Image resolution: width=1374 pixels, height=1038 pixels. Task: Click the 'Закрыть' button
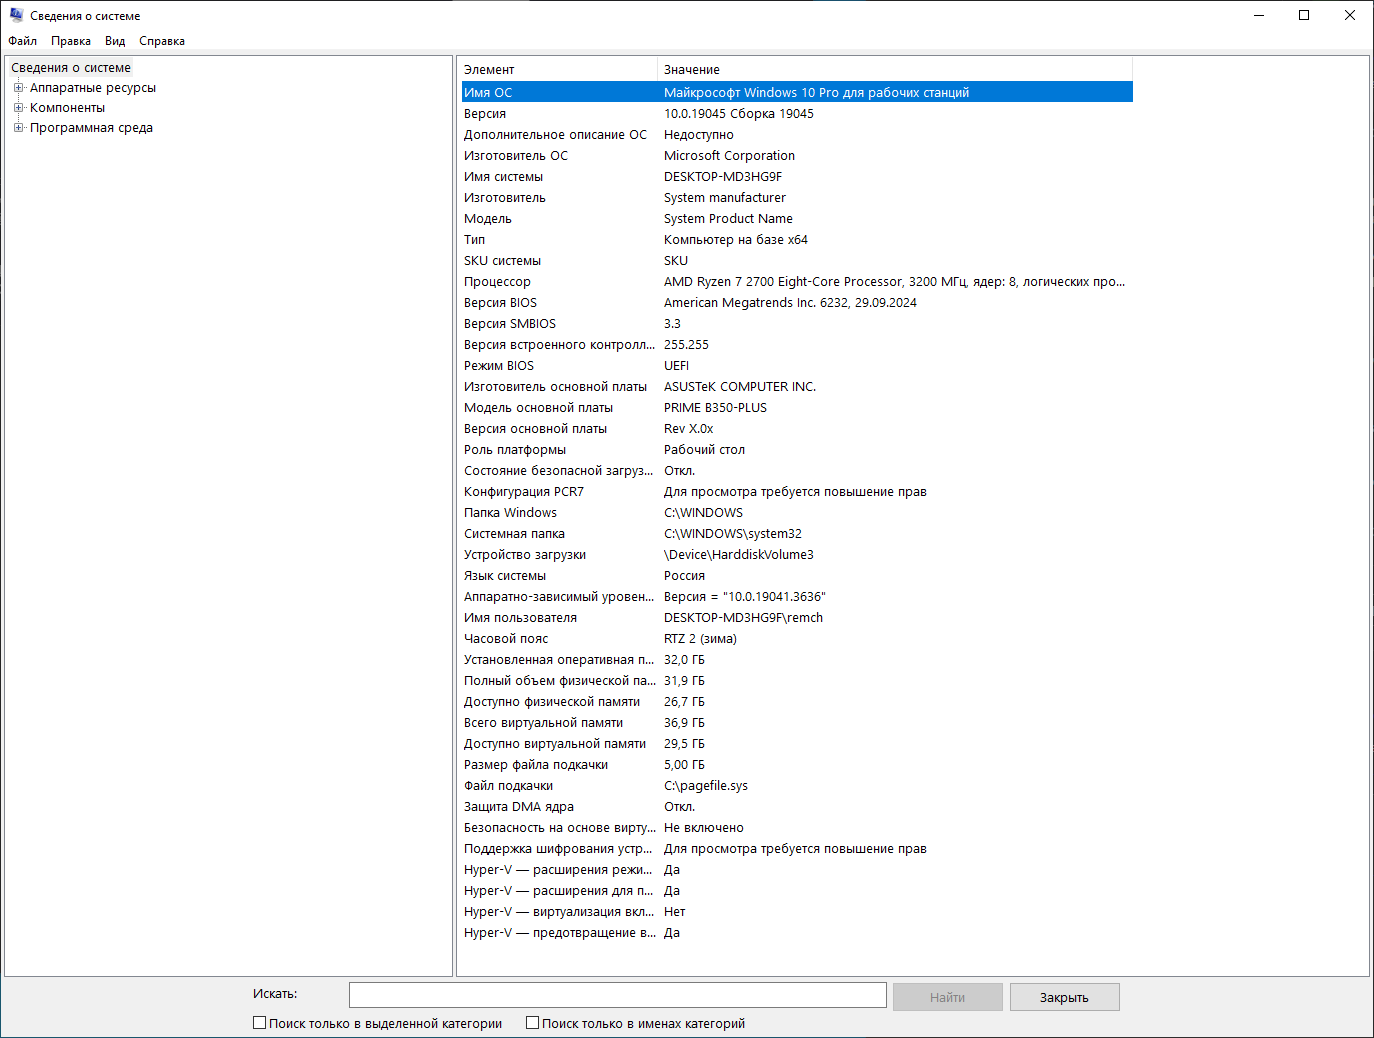point(1064,997)
